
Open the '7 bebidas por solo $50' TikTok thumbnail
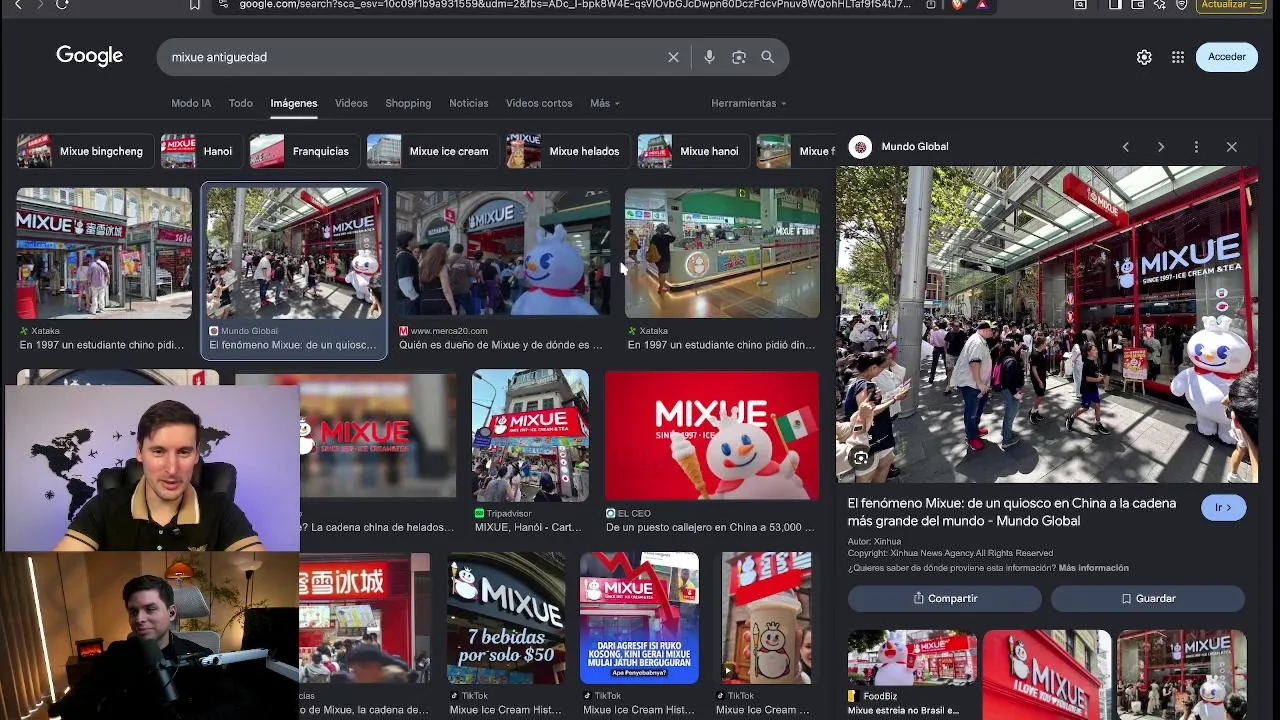[506, 618]
